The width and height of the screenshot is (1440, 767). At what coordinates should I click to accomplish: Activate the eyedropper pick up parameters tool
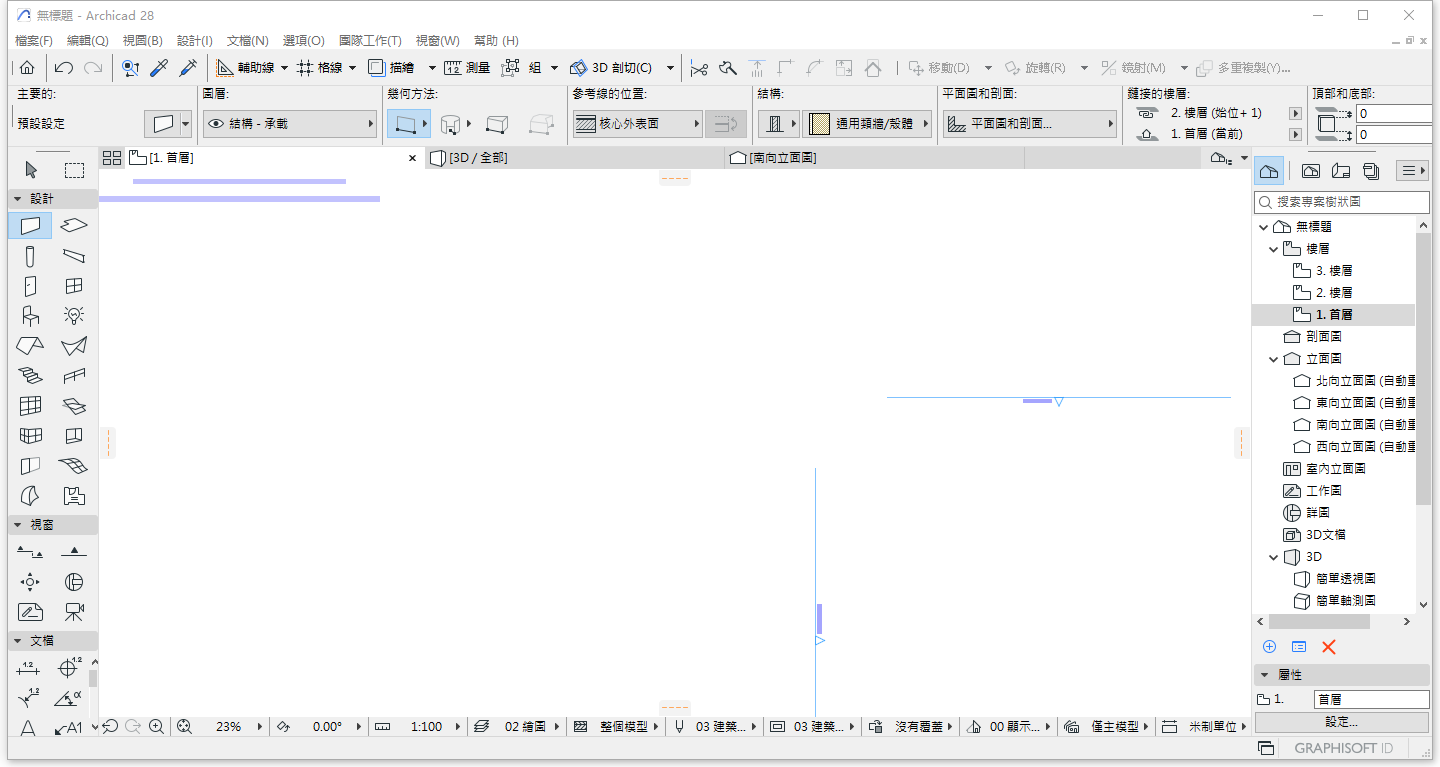[x=159, y=68]
